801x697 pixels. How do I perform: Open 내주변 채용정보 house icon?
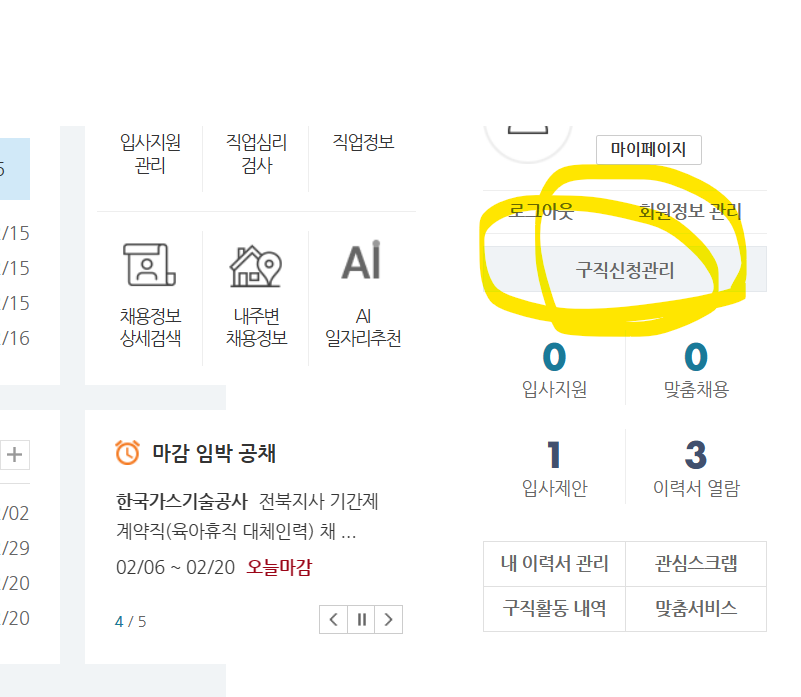pos(255,266)
